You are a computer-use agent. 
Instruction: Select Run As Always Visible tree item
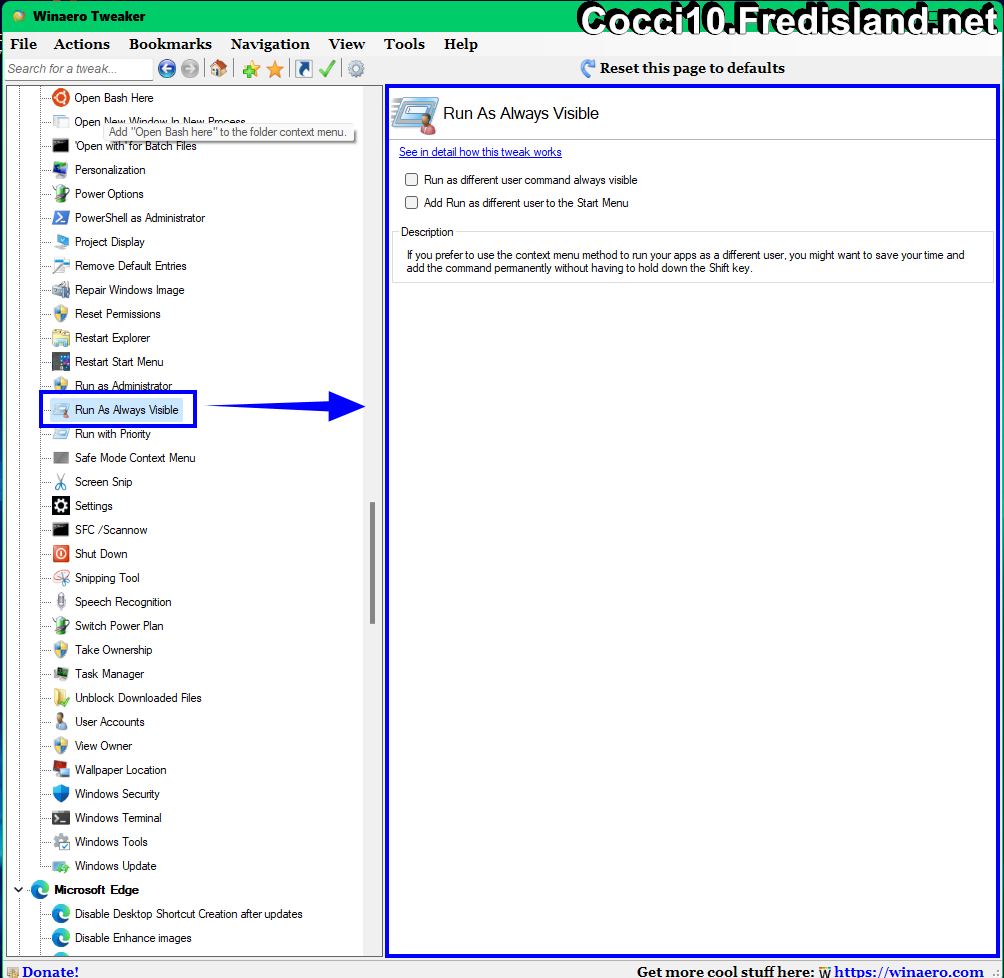point(127,410)
